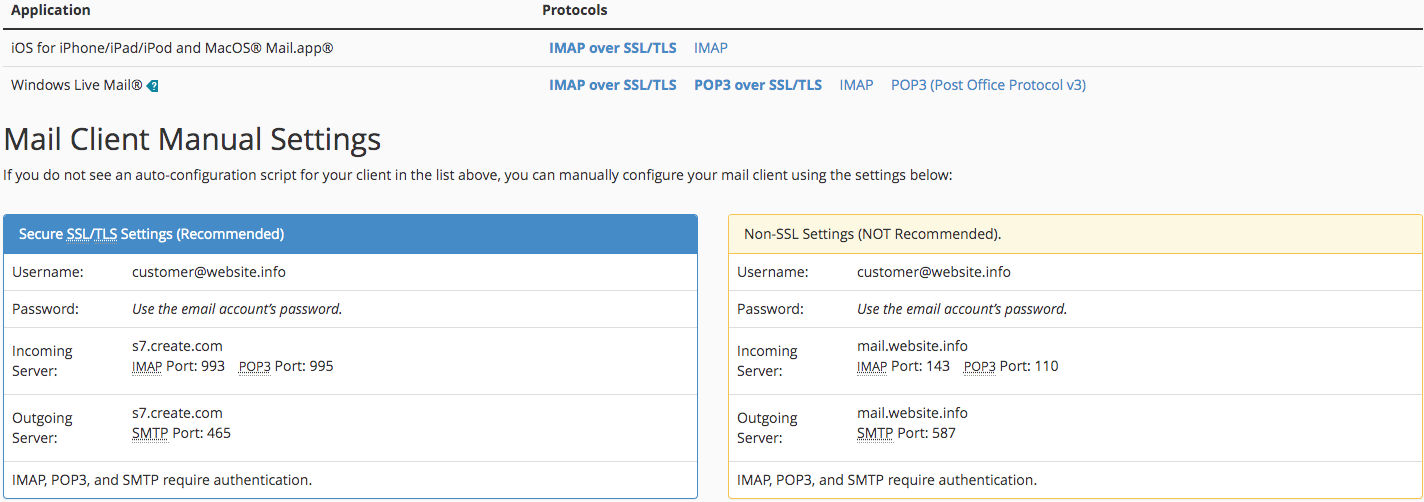Click the Non-SSL Settings (NOT Recommended) header
Viewport: 1424px width, 502px height.
click(x=872, y=234)
